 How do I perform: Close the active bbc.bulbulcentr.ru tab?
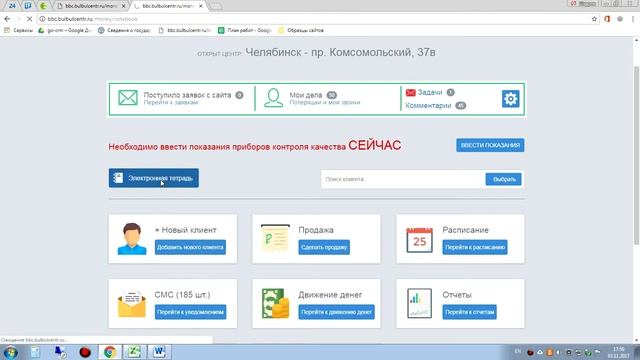point(201,6)
